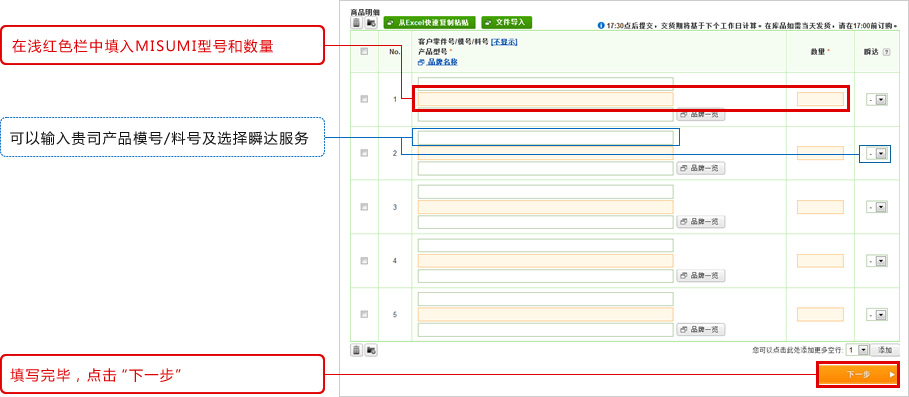Click the [不显示] link in the header
The width and height of the screenshot is (909, 397).
(x=504, y=42)
